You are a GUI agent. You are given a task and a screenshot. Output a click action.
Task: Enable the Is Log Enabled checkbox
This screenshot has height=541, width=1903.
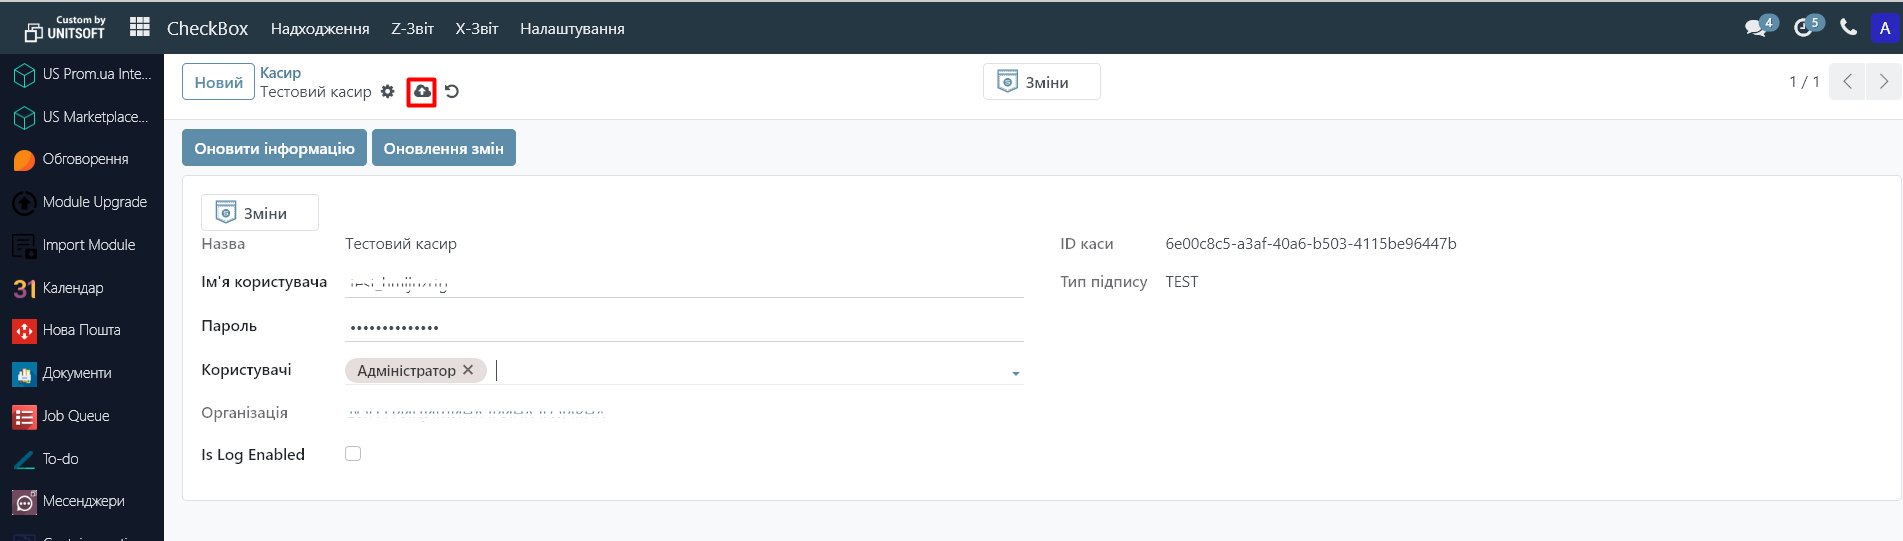pyautogui.click(x=353, y=454)
